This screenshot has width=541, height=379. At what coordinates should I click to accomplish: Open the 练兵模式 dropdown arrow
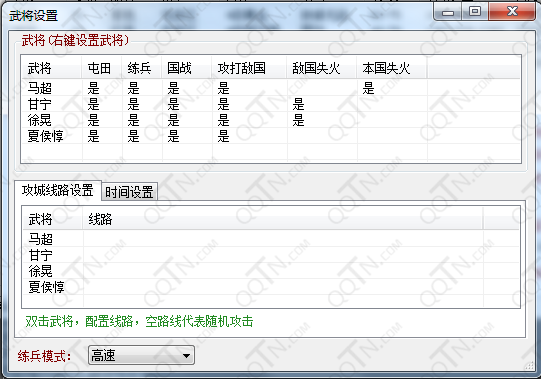[186, 356]
